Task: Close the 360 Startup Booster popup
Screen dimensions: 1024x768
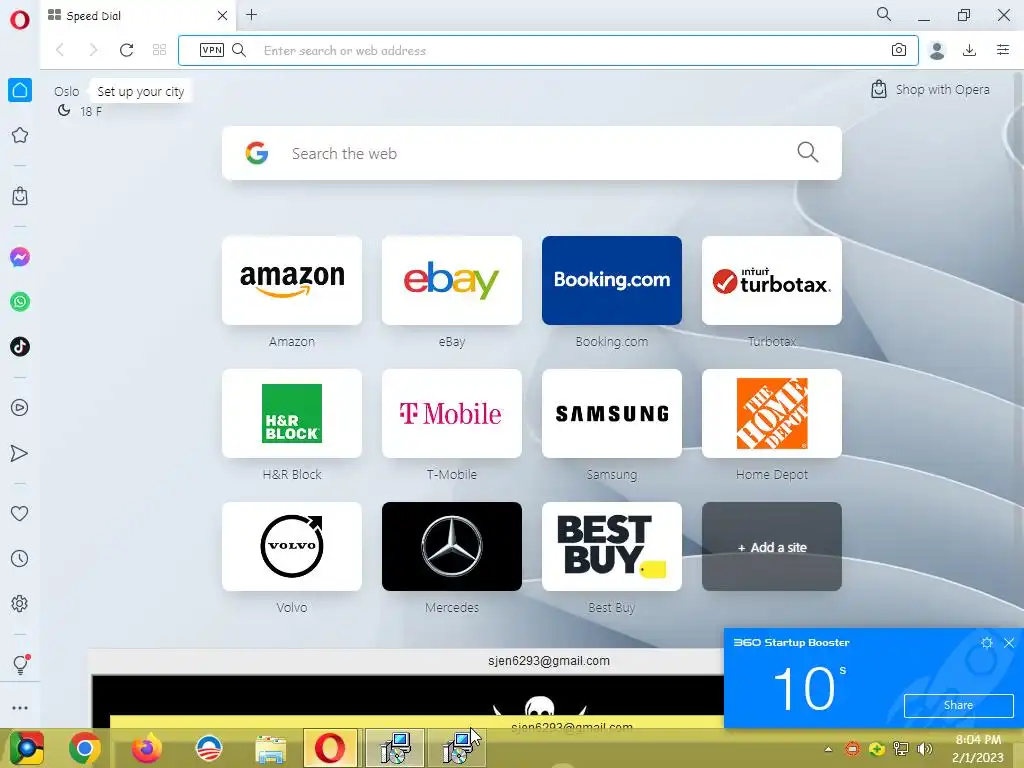Action: pyautogui.click(x=1009, y=643)
